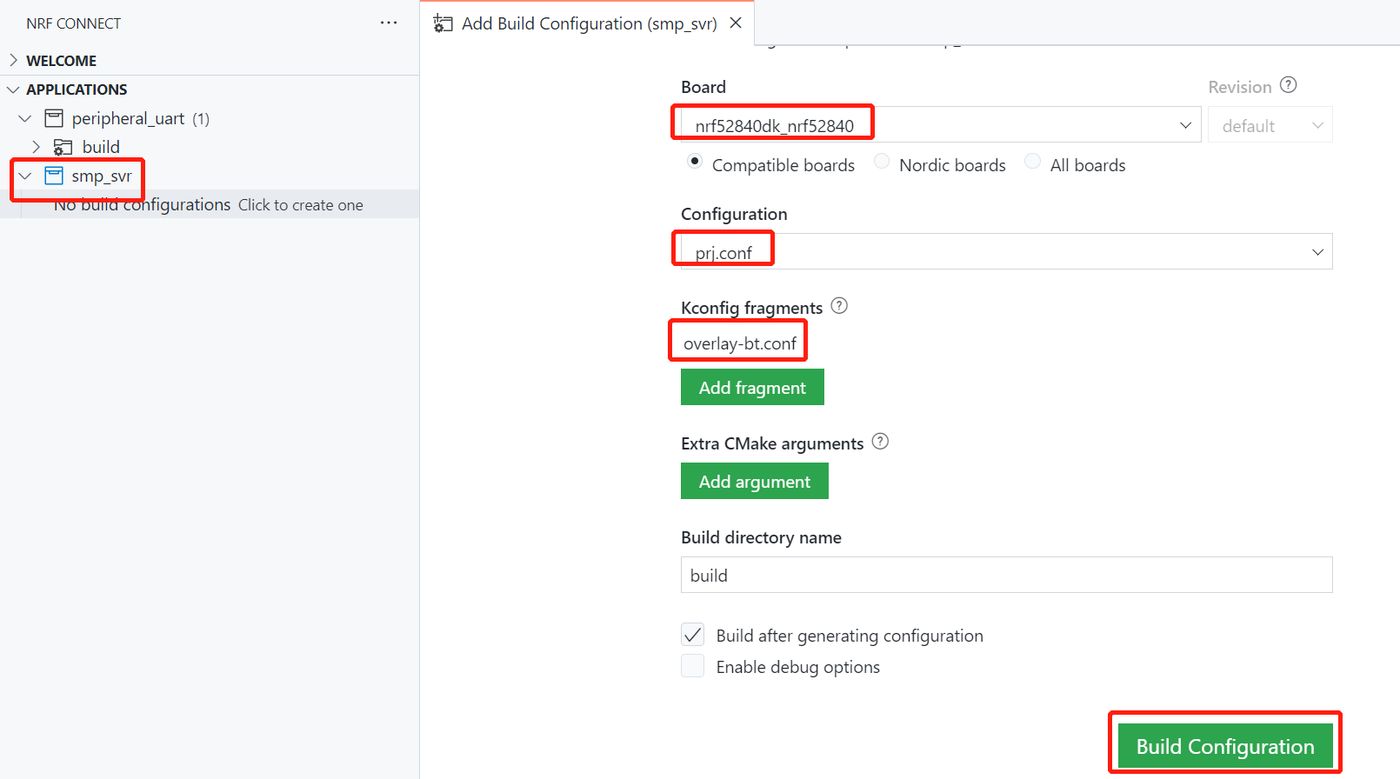Screen dimensions: 1400x779
Task: Click the build configuration tab icon
Action: [x=443, y=24]
